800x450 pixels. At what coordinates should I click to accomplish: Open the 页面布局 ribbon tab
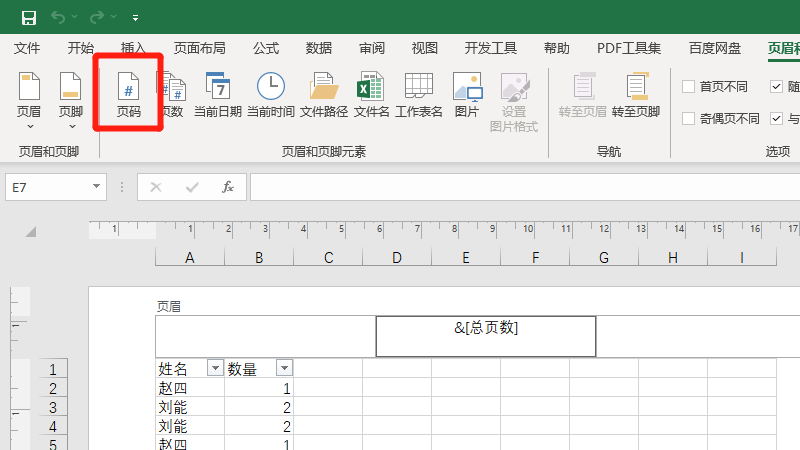[199, 48]
